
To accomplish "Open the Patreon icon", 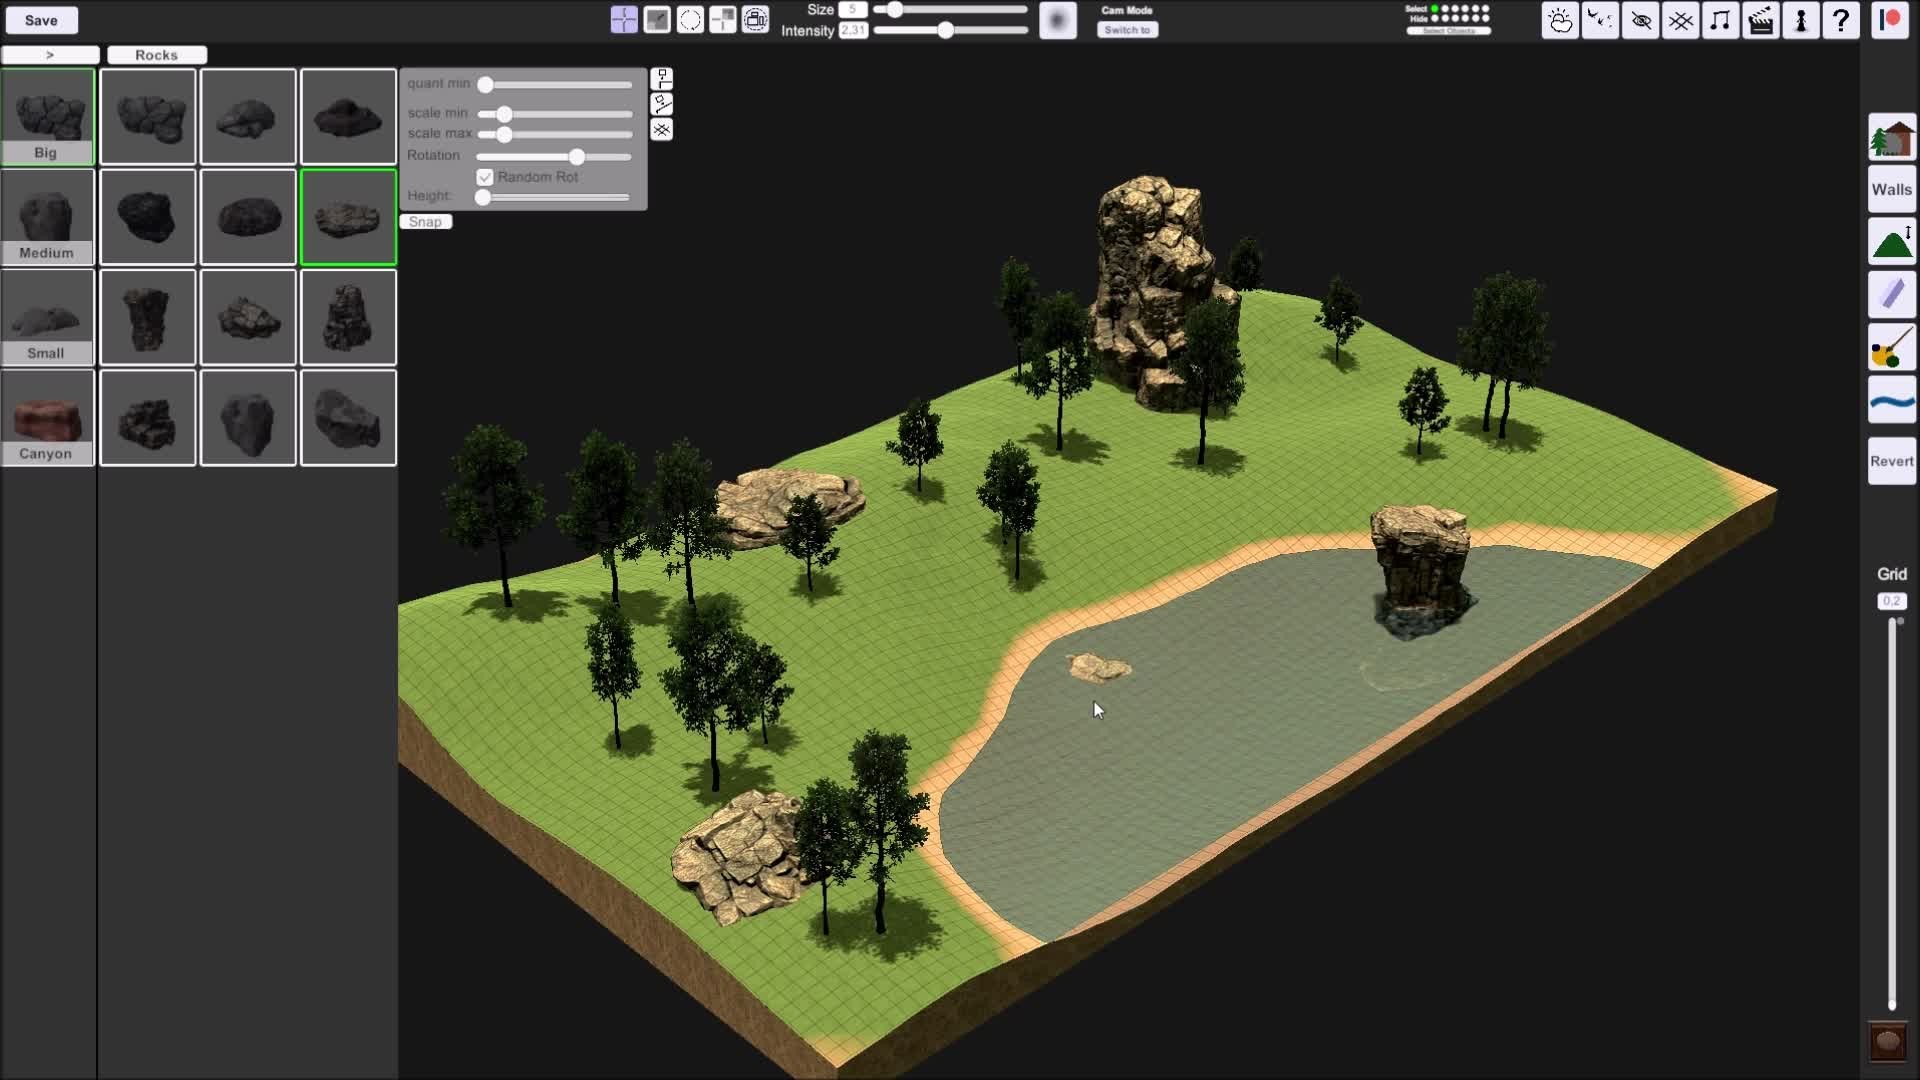I will pos(1890,20).
